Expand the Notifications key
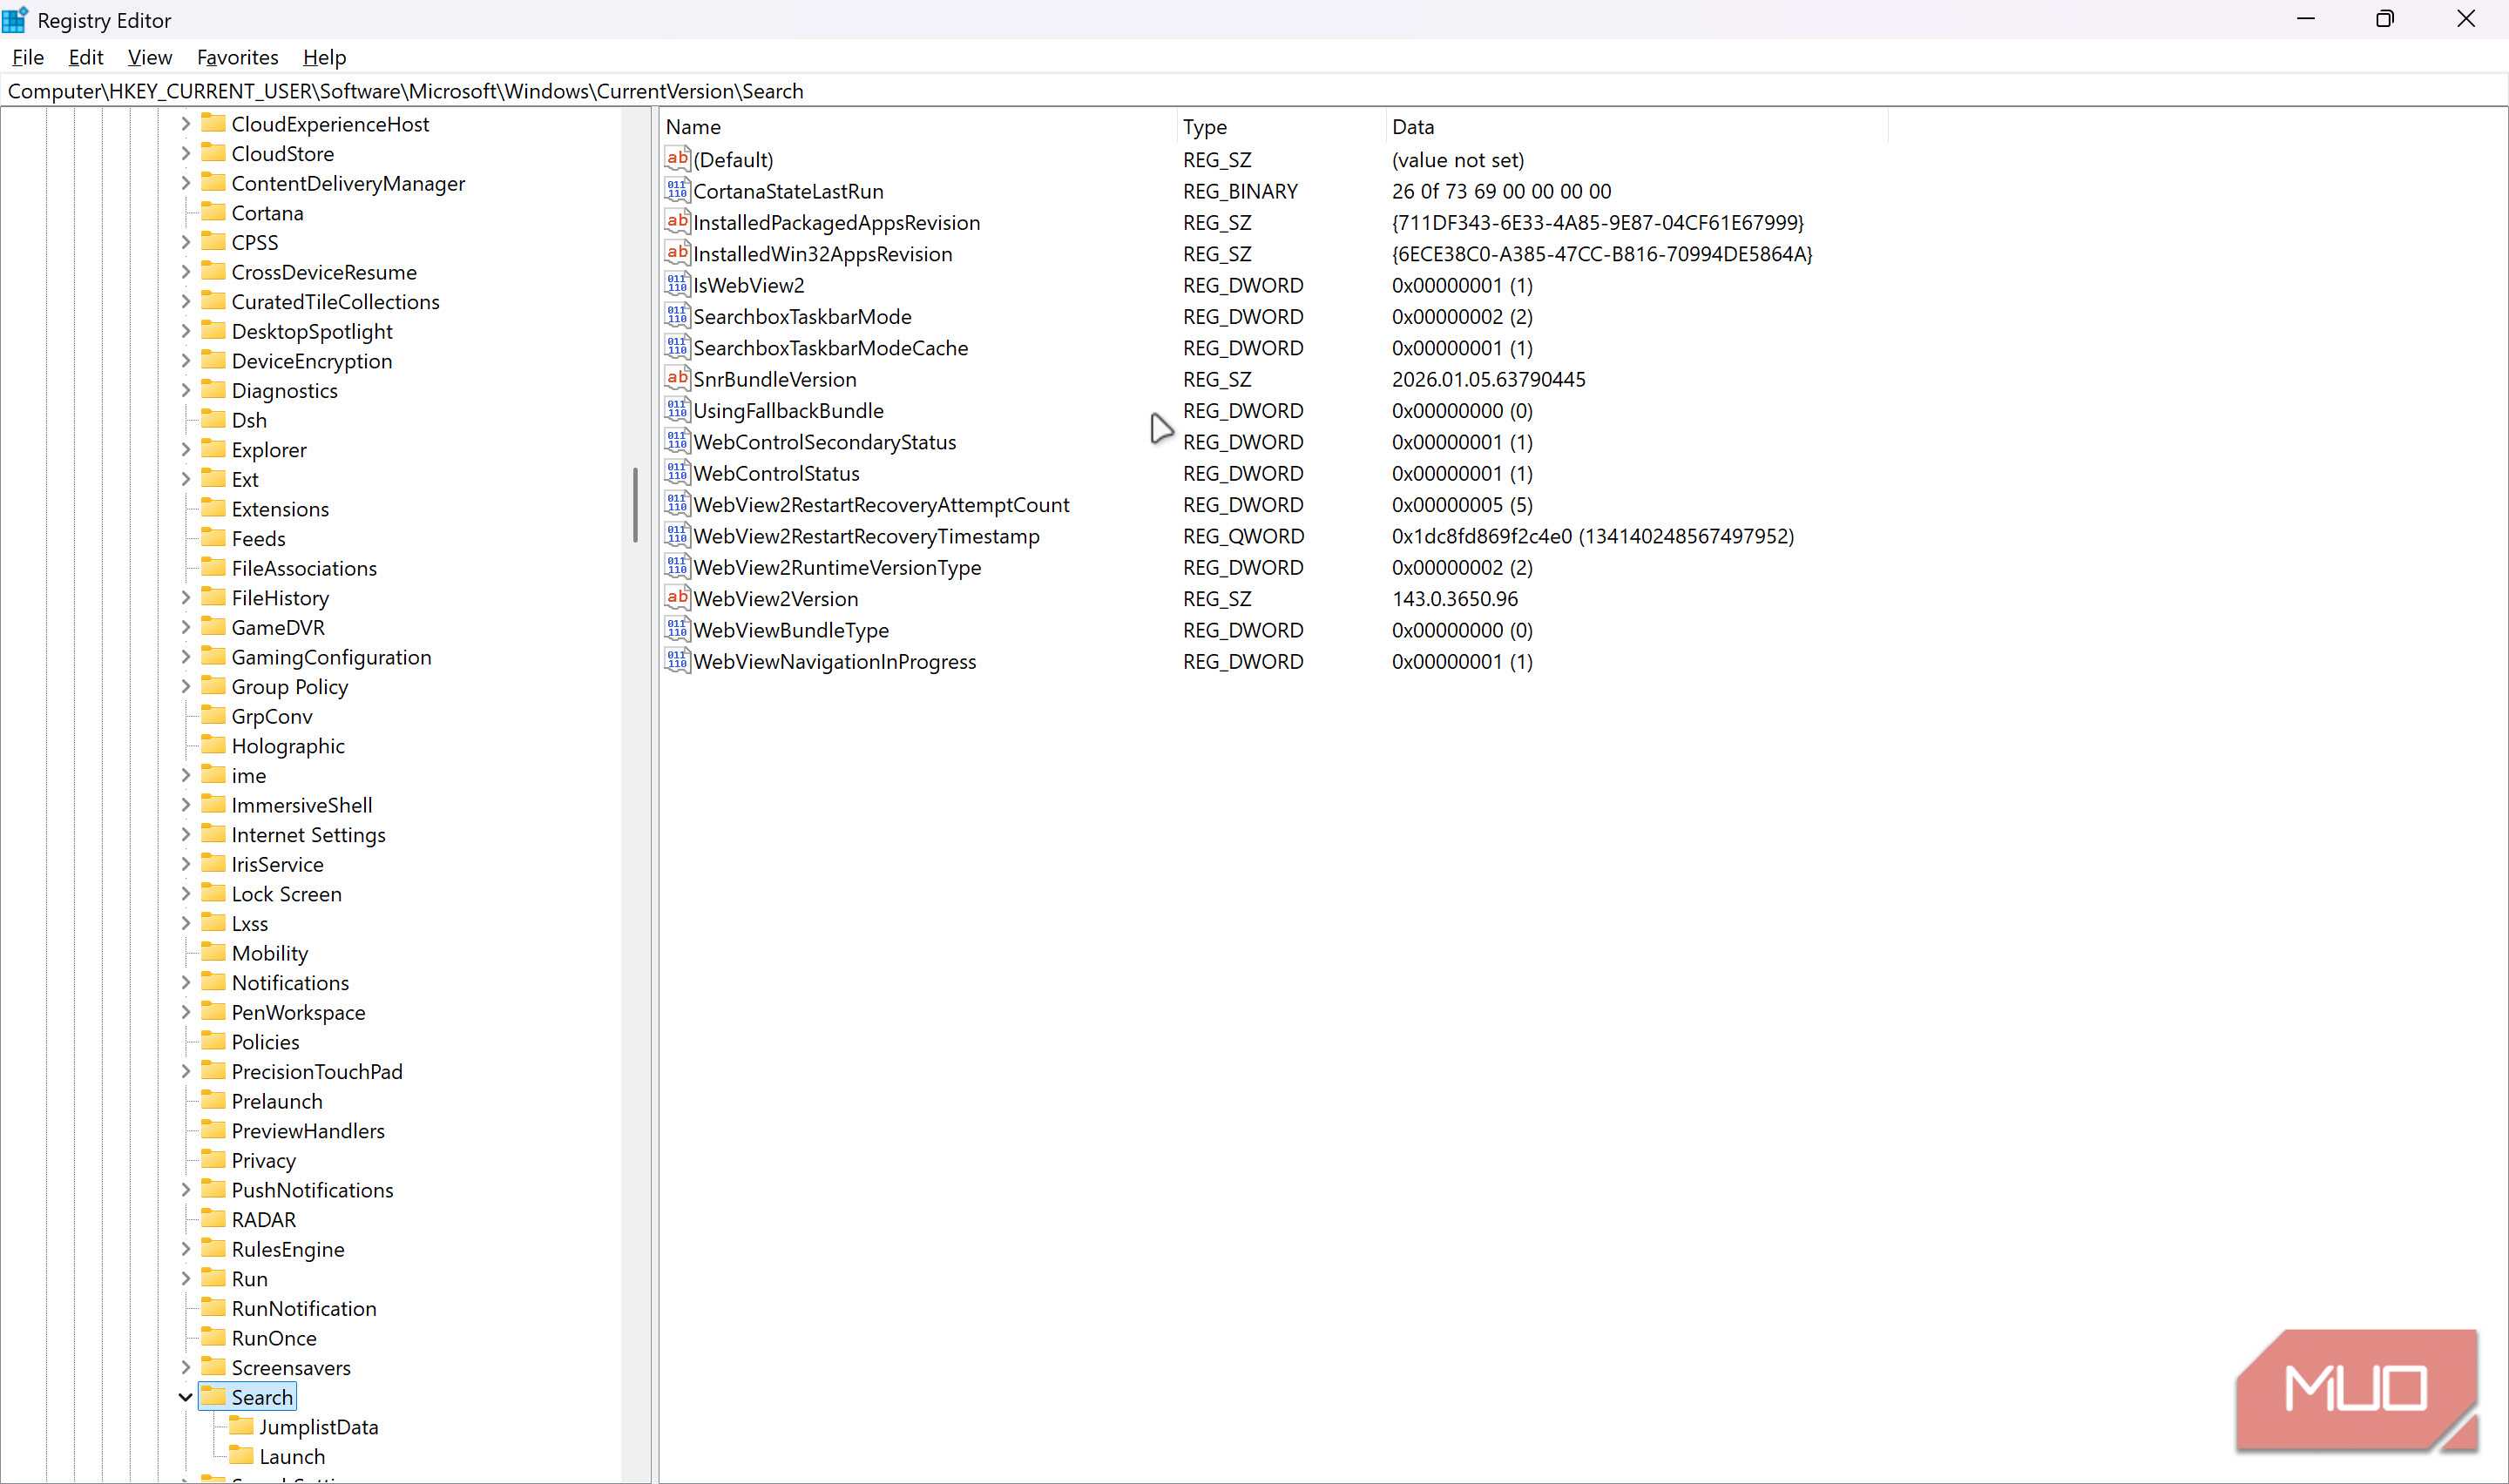 pos(185,982)
